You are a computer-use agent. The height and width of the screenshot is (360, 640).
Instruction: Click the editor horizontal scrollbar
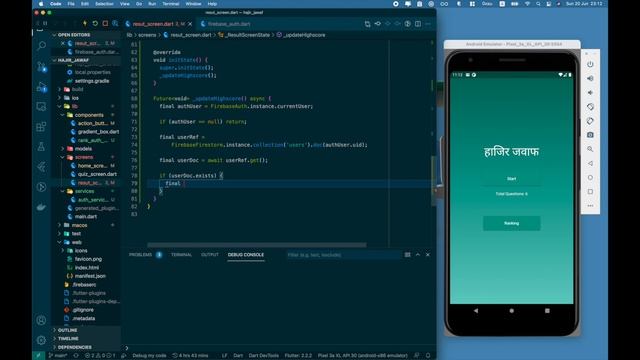click(257, 245)
